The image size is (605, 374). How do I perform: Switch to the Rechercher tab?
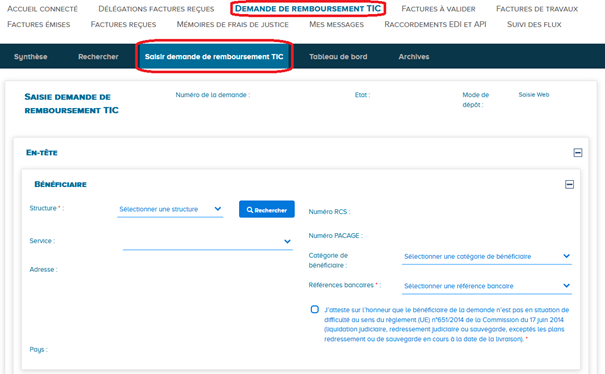pyautogui.click(x=98, y=57)
